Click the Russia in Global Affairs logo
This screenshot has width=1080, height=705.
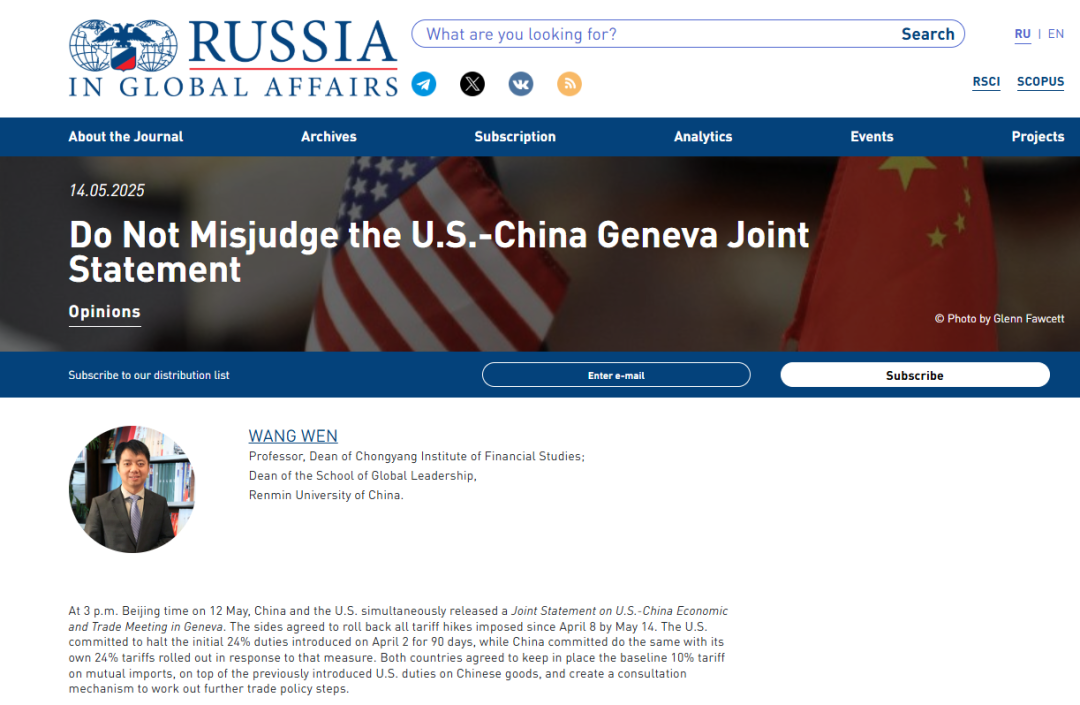233,58
